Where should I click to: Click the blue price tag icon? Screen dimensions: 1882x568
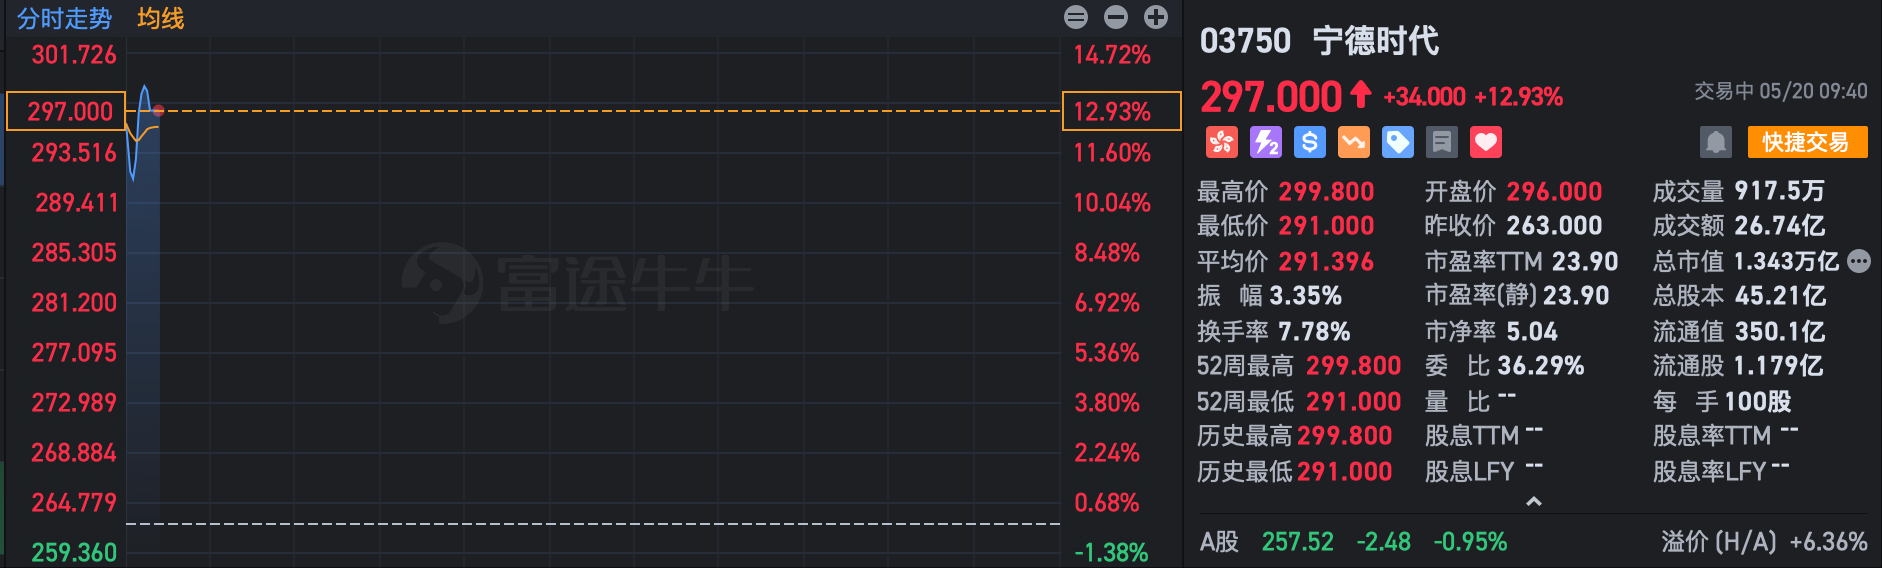1397,142
